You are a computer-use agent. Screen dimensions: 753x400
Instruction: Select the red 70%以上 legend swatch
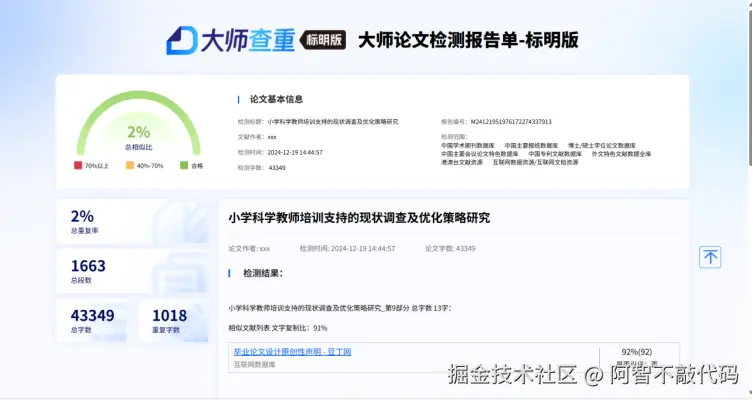[78, 165]
